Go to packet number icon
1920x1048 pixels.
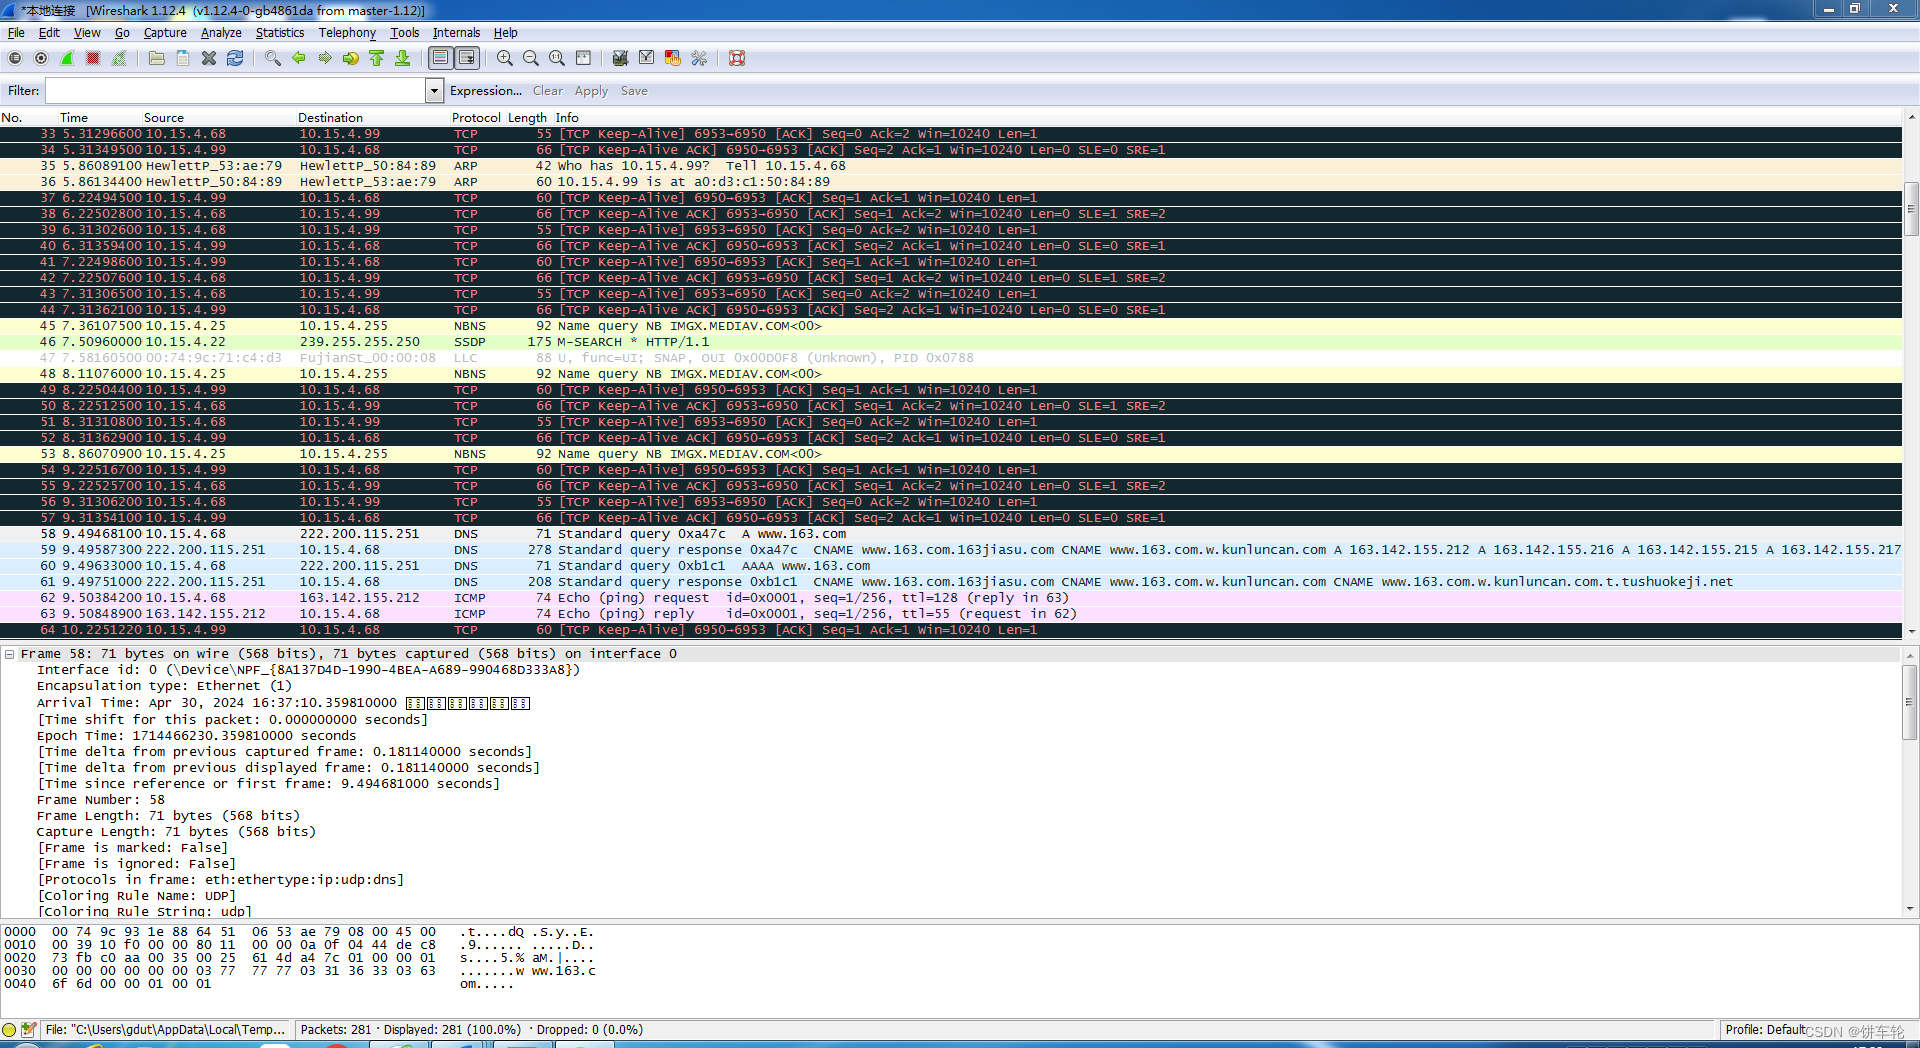click(351, 58)
